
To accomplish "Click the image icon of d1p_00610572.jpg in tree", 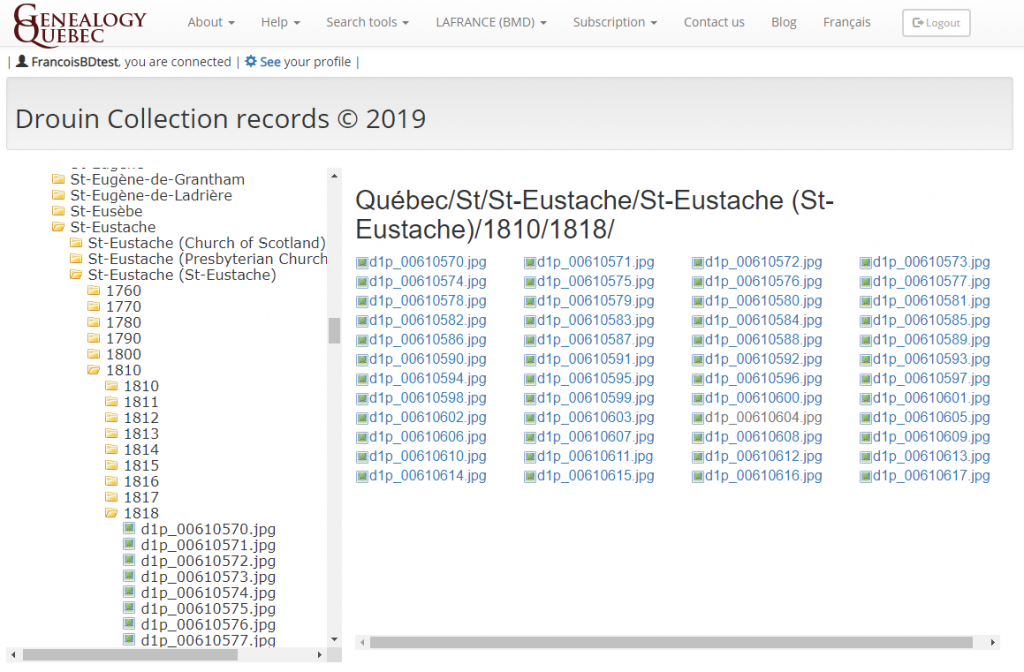I will click(x=129, y=560).
